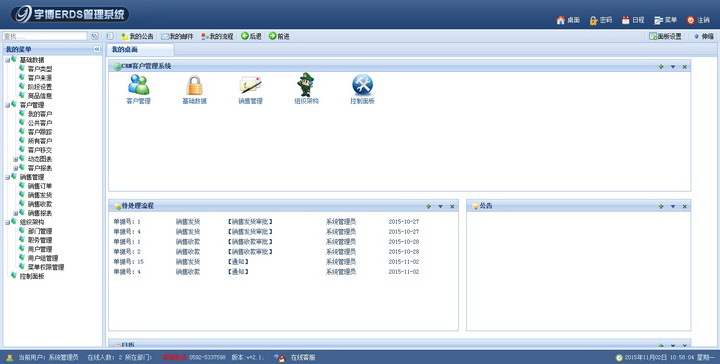The image size is (720, 364).
Task: Click green plus on 待处理流程 panel
Action: pos(428,207)
